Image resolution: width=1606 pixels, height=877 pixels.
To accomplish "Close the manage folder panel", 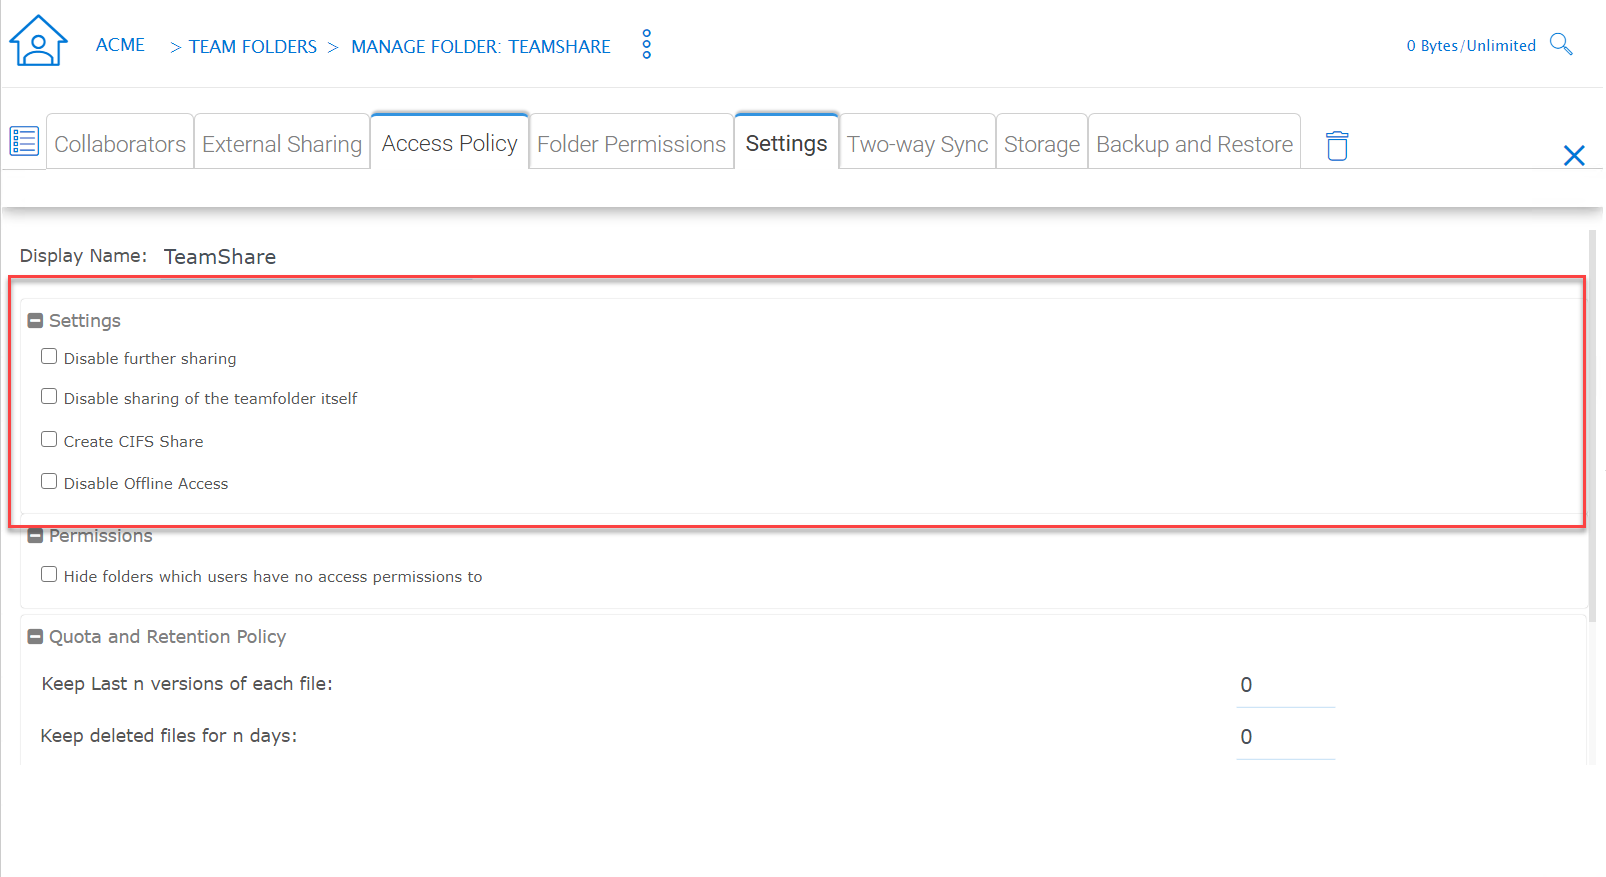I will (x=1574, y=155).
